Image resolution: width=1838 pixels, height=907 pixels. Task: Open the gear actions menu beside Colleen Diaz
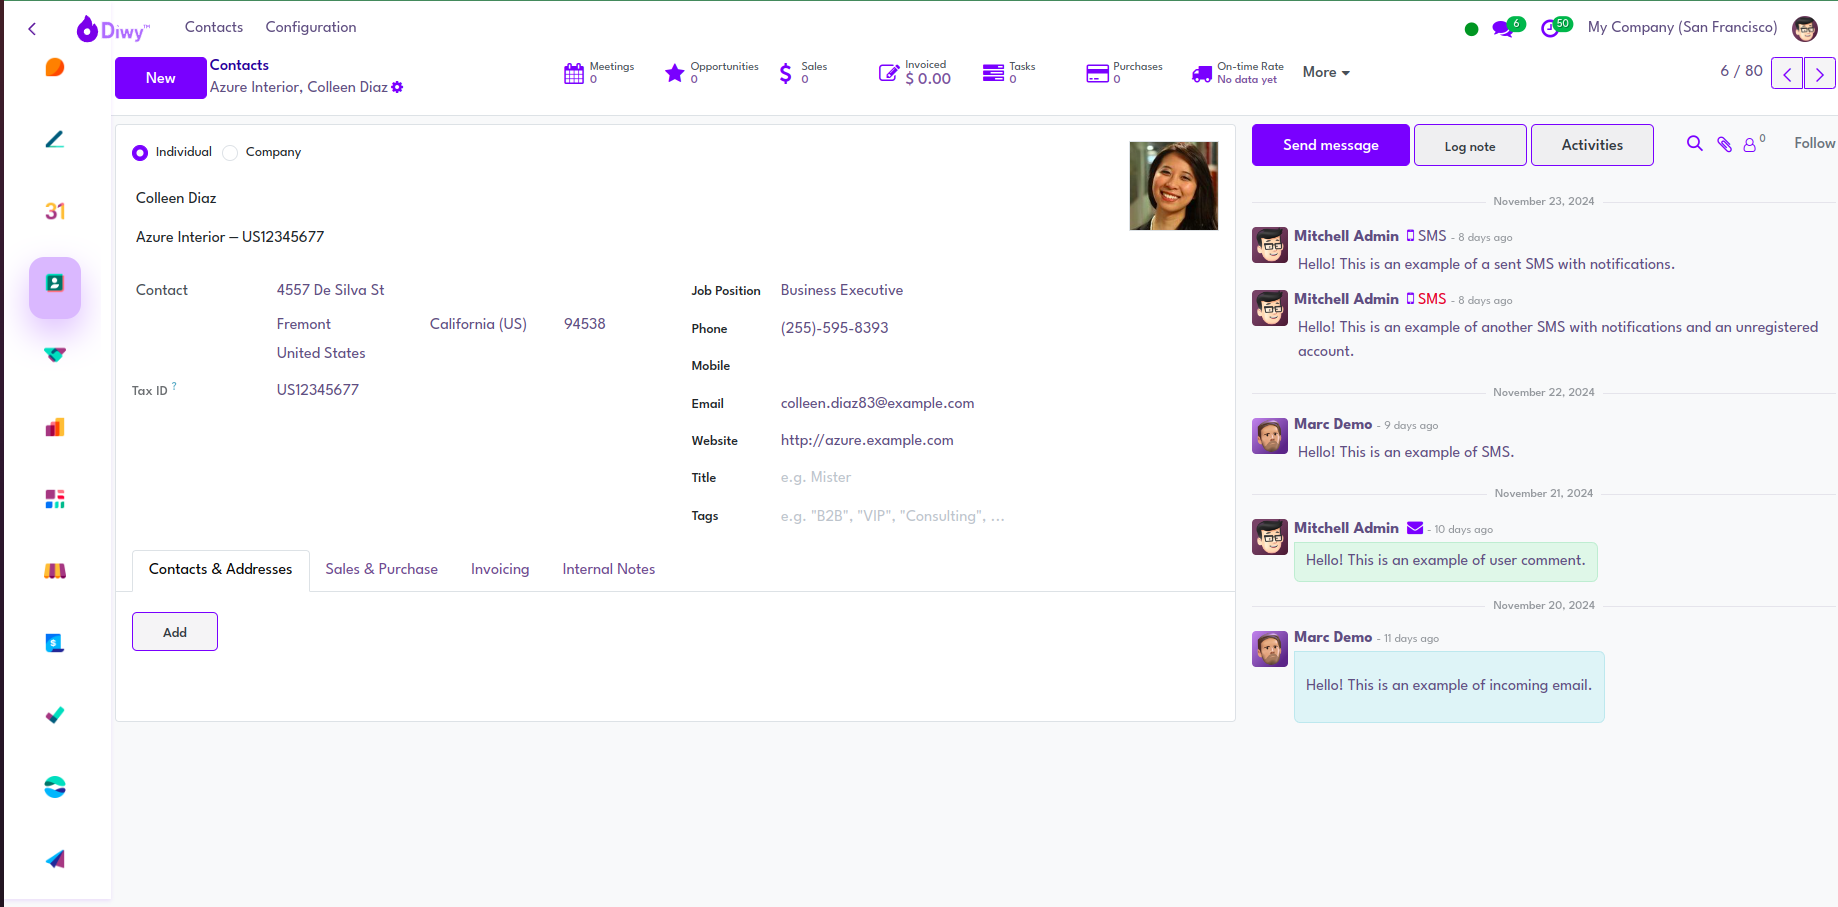point(397,87)
